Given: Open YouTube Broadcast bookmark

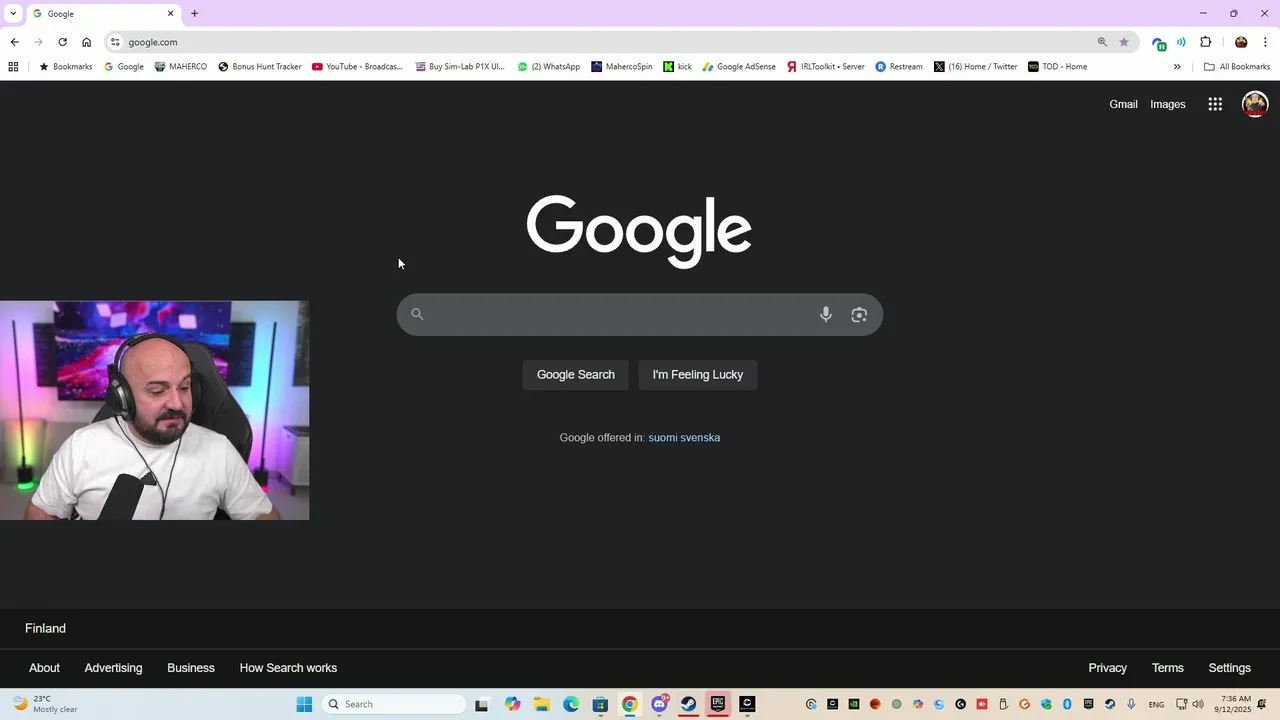Looking at the screenshot, I should 357,67.
